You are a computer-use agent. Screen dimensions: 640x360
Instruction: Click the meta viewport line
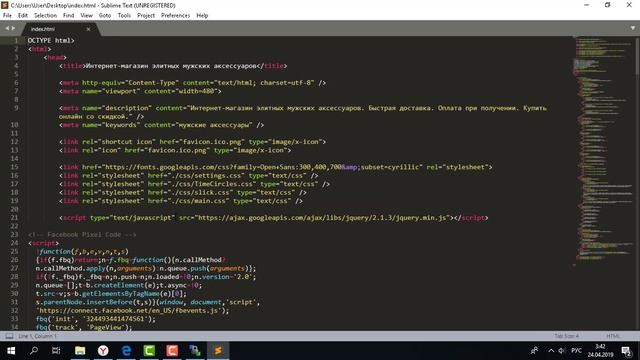(x=140, y=91)
